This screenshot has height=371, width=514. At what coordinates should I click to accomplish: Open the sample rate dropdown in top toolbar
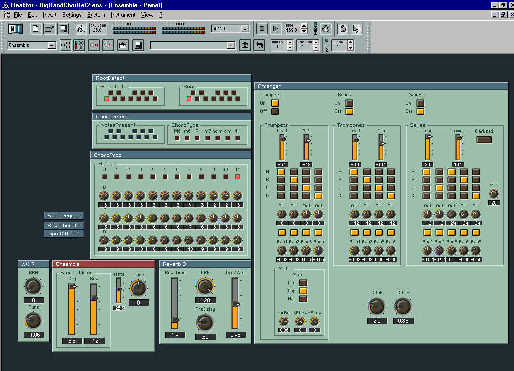click(230, 29)
